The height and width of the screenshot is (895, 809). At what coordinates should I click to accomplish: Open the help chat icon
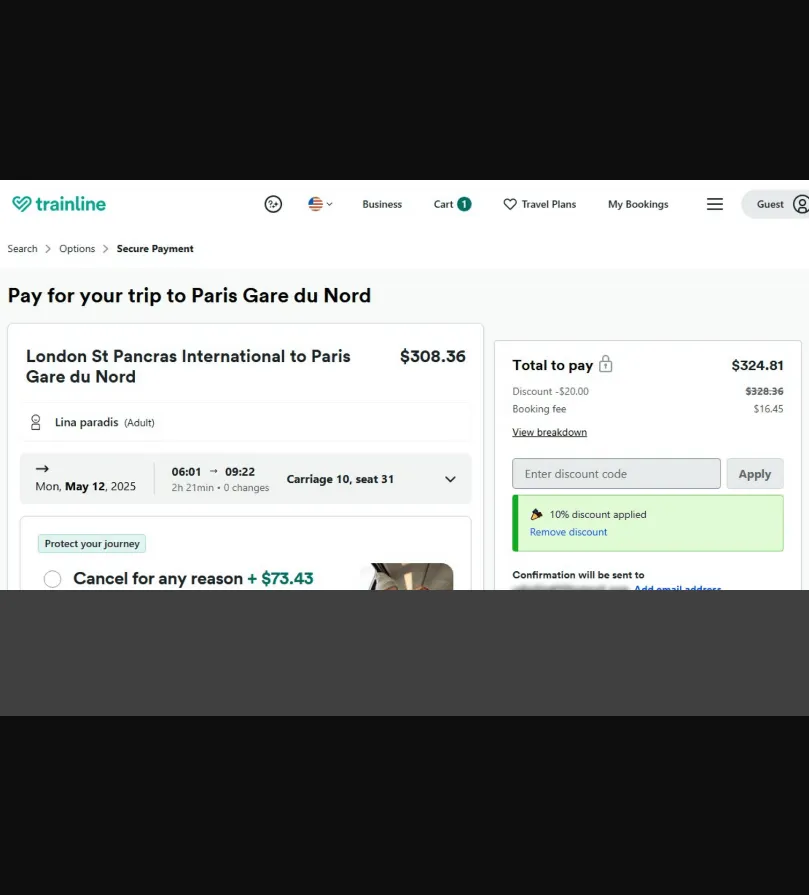point(273,204)
